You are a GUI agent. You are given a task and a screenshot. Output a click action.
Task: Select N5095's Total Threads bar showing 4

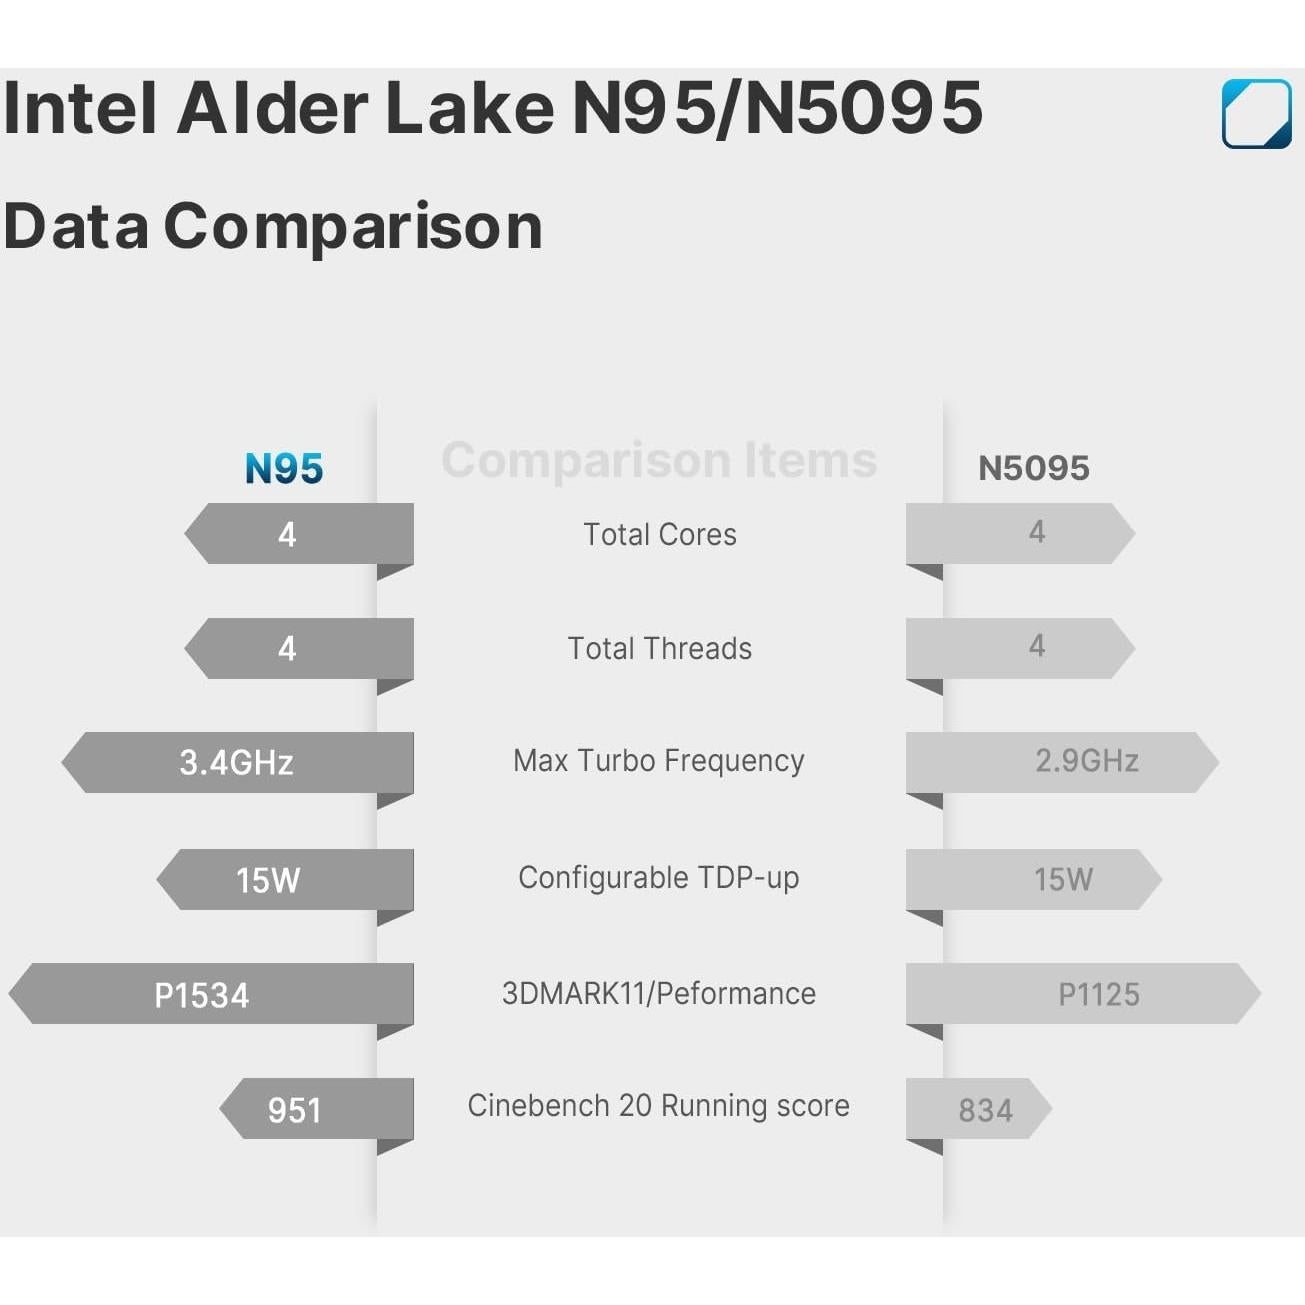[x=1019, y=648]
